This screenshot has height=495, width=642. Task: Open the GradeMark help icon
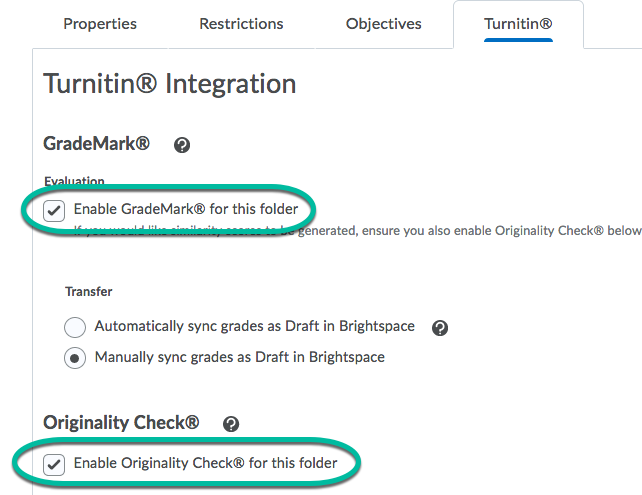pyautogui.click(x=182, y=145)
